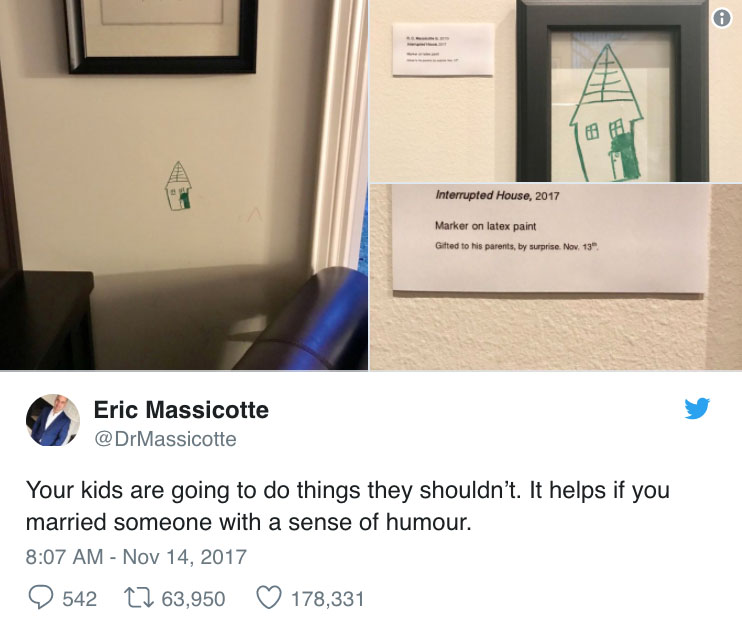Like the tweet with heart icon
Viewport: 742px width, 624px height.
pos(269,597)
